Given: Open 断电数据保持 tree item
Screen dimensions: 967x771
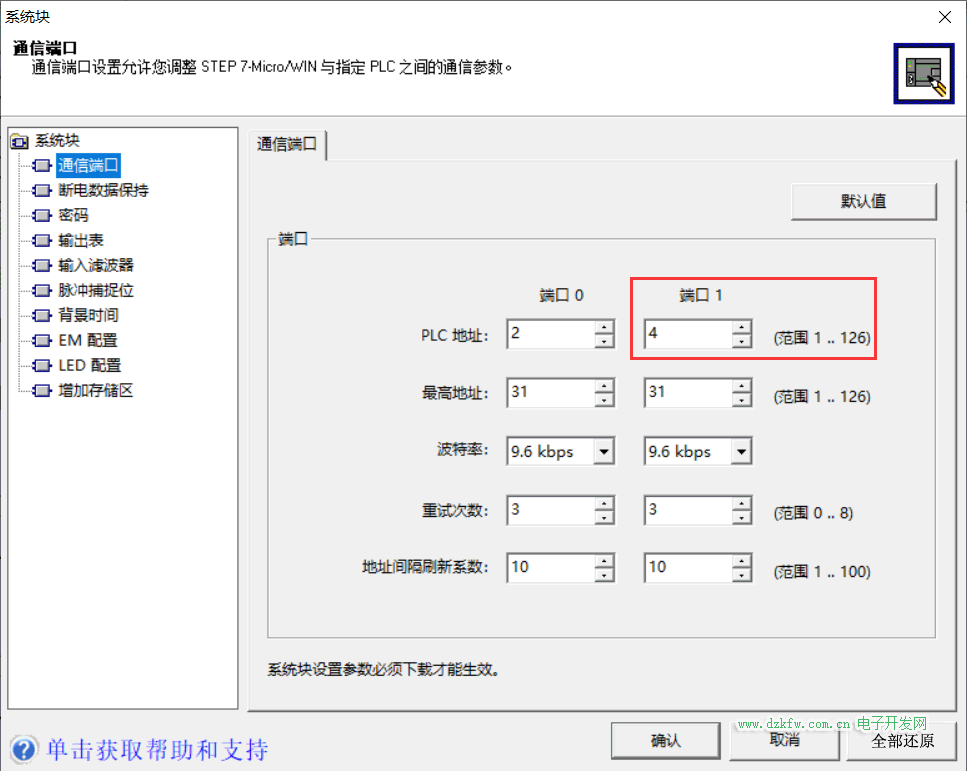Looking at the screenshot, I should [x=103, y=190].
